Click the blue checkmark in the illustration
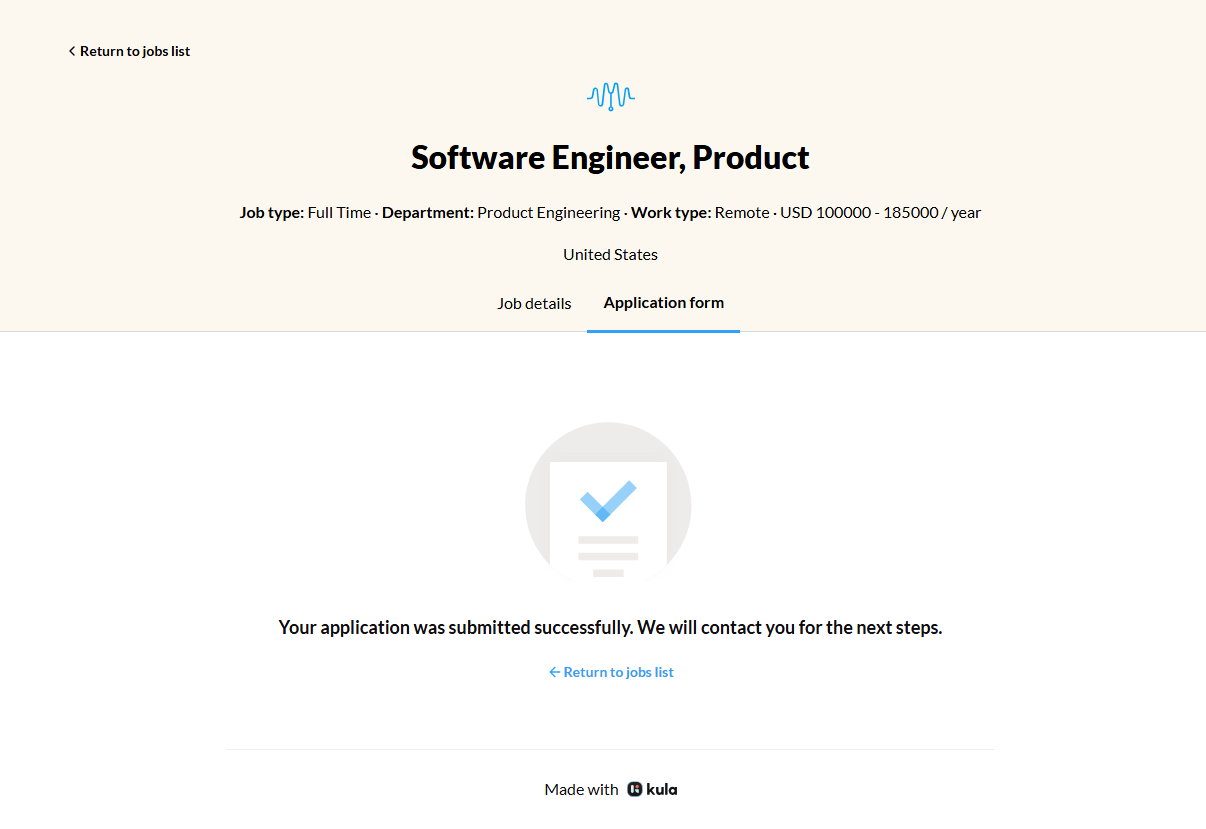 608,500
